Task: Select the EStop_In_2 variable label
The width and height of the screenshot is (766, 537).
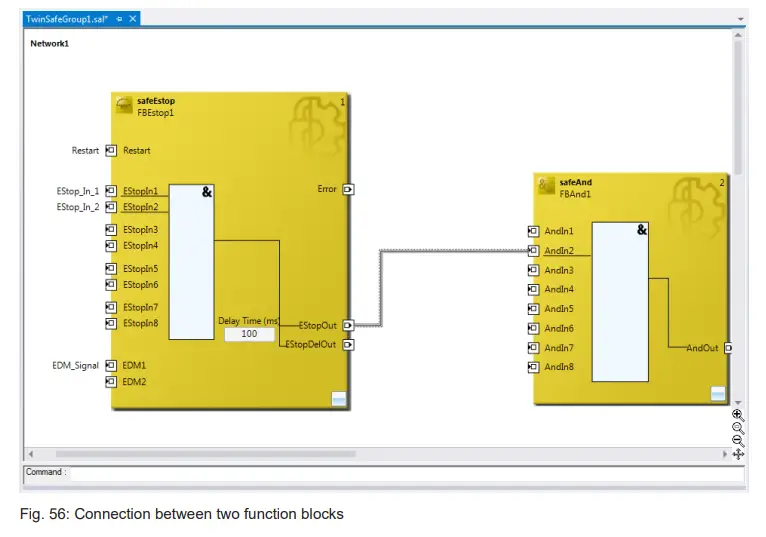Action: [78, 207]
